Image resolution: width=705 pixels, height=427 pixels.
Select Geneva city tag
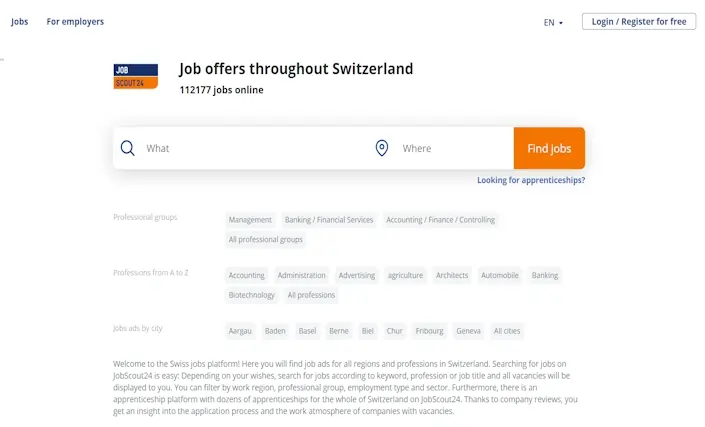tap(468, 331)
